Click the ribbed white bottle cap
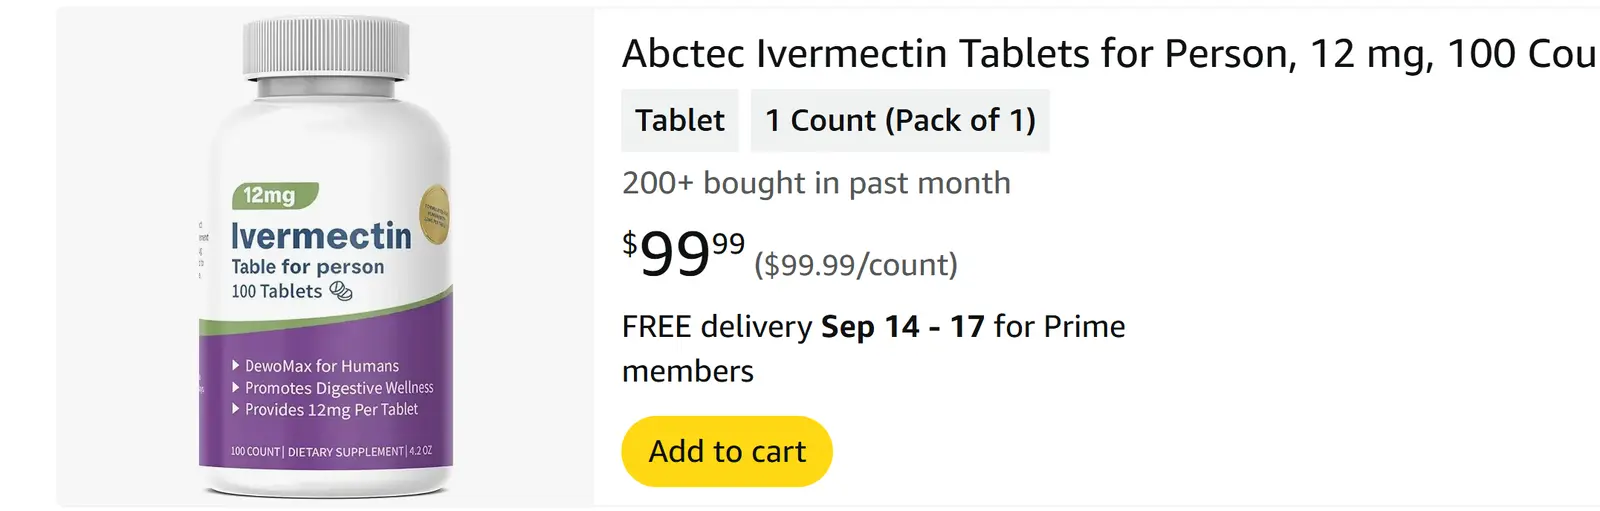The width and height of the screenshot is (1600, 511). [326, 47]
